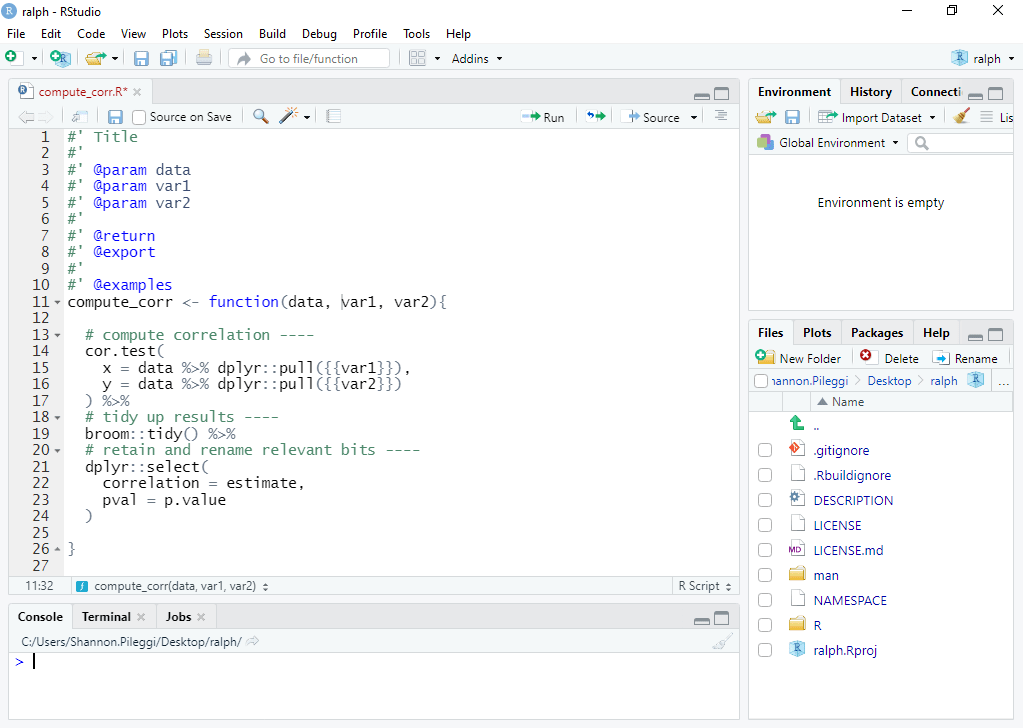Open the Session menu
Viewport: 1023px width, 728px height.
(223, 33)
